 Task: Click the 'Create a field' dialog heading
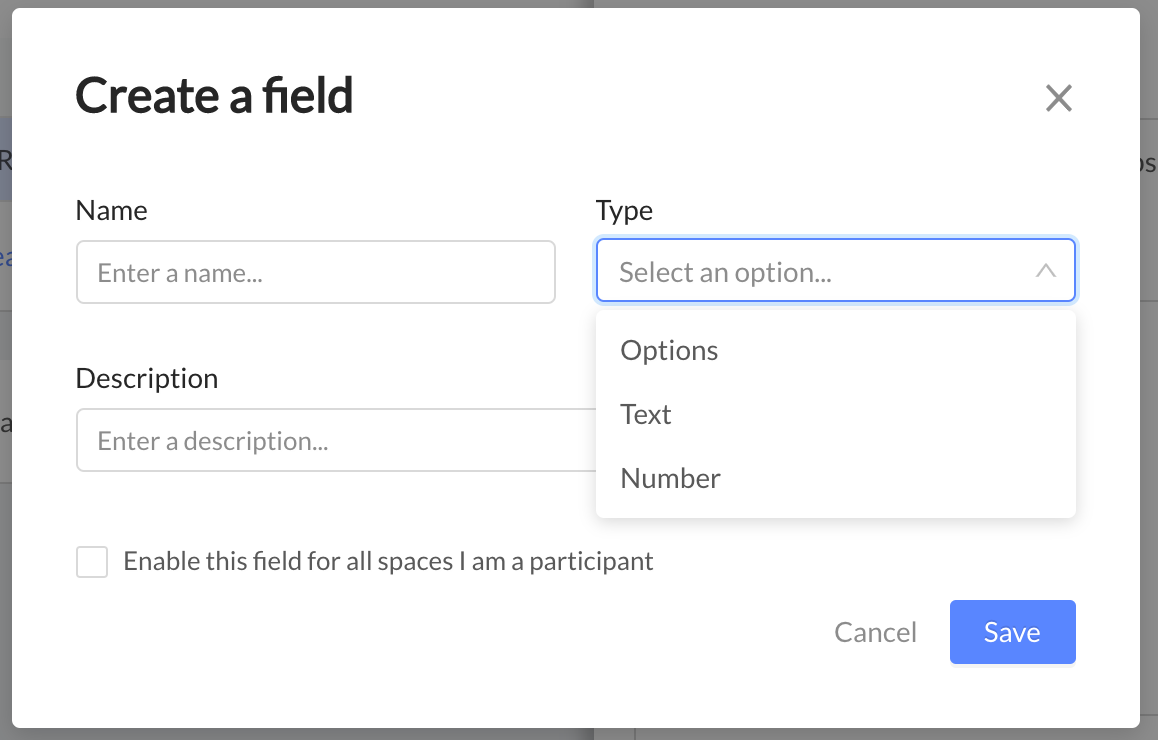tap(214, 96)
